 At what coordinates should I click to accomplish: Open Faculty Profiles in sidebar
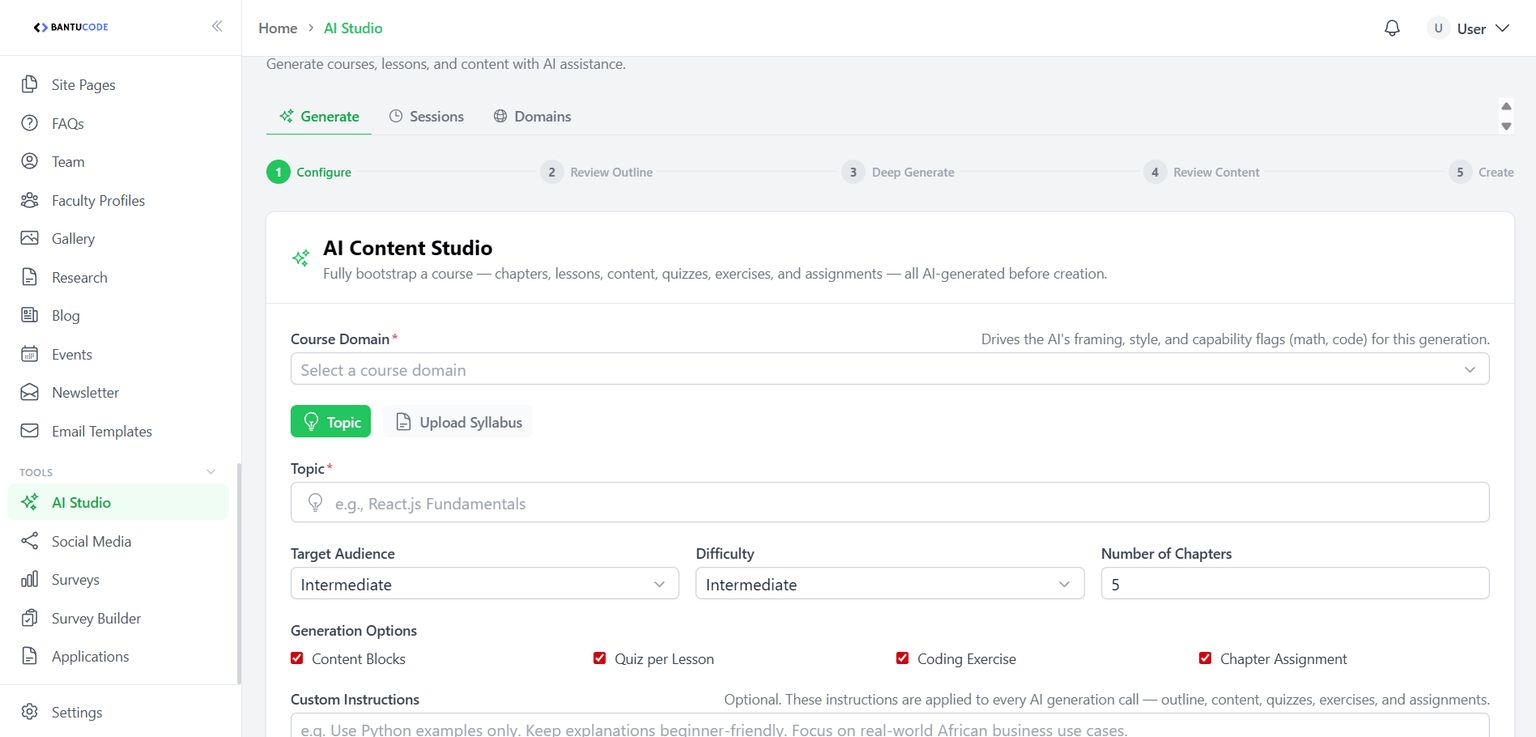[118, 200]
